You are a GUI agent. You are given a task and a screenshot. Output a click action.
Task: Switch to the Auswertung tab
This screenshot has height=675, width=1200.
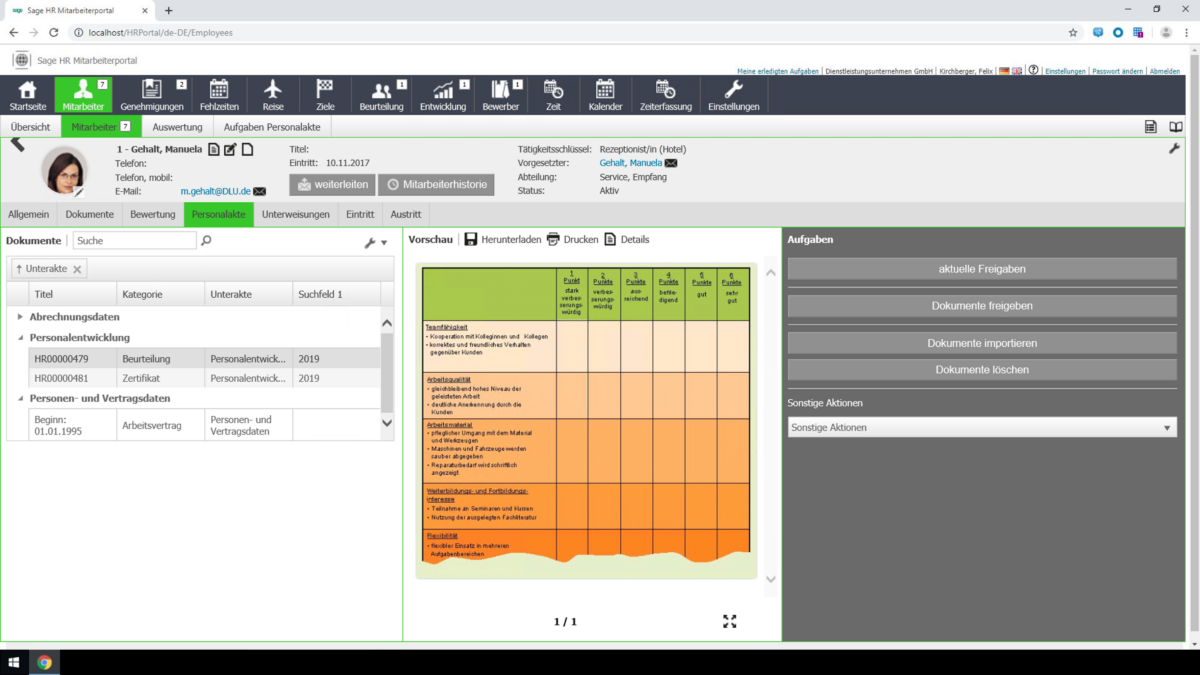point(177,127)
